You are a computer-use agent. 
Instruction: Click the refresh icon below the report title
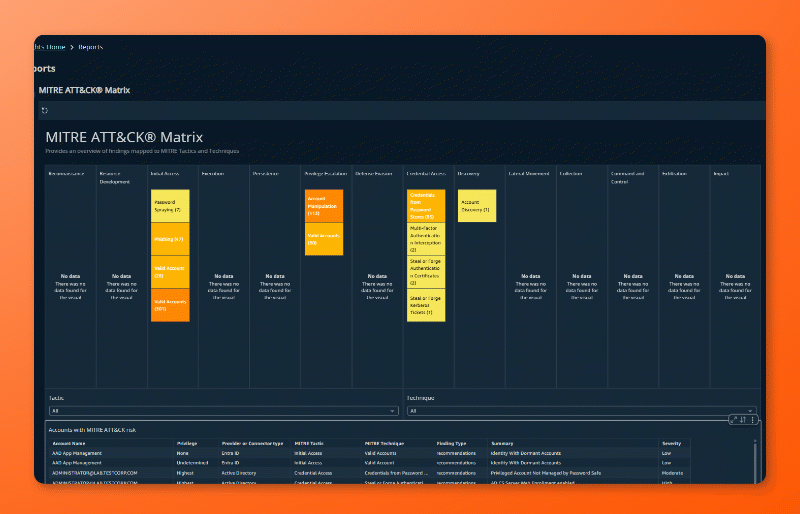(x=45, y=110)
